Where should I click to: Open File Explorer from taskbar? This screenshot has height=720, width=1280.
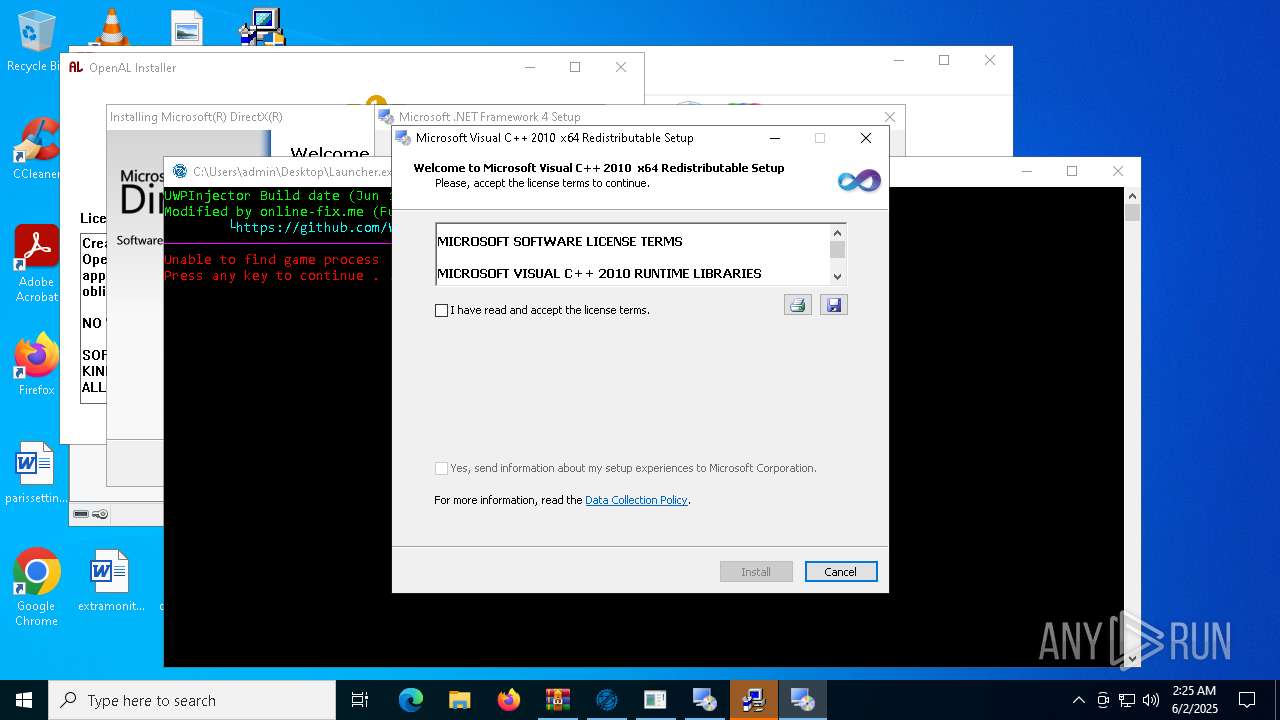460,700
